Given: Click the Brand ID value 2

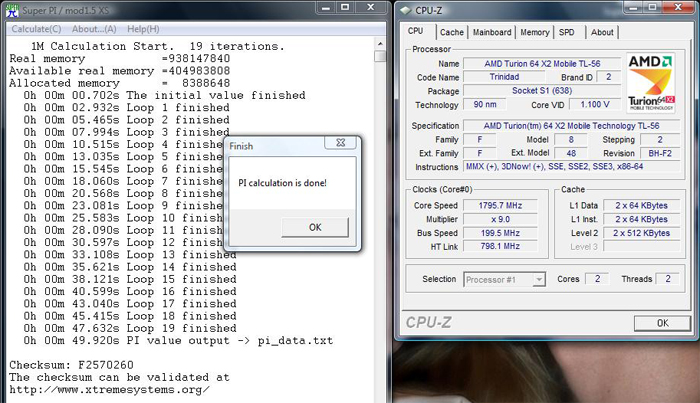Looking at the screenshot, I should (608, 77).
